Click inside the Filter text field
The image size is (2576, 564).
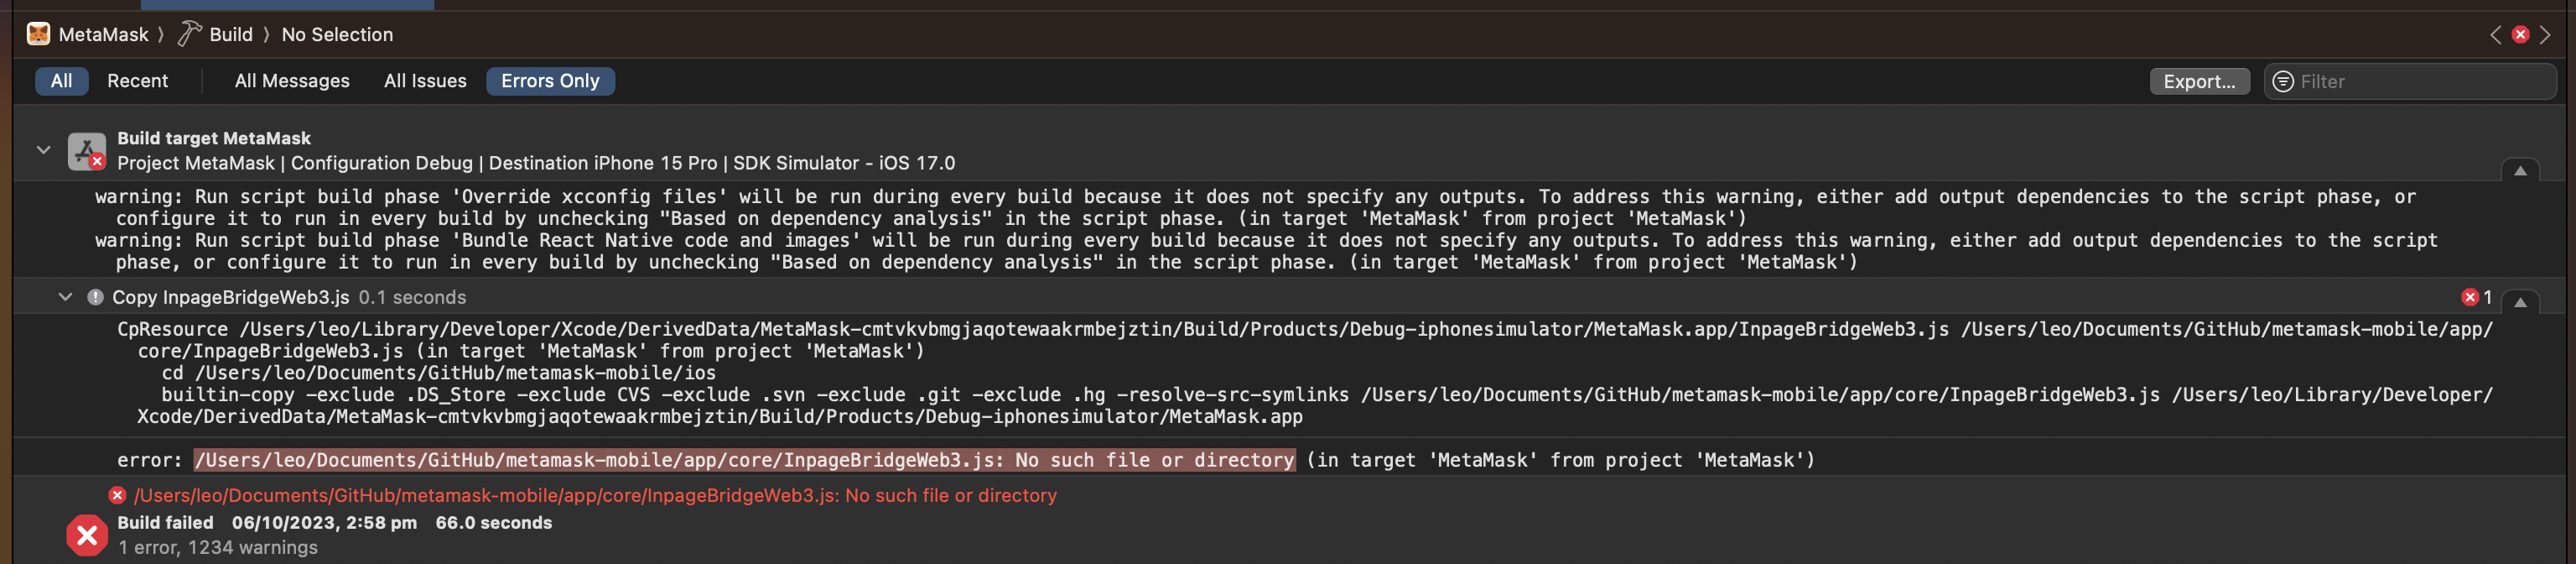[2400, 81]
